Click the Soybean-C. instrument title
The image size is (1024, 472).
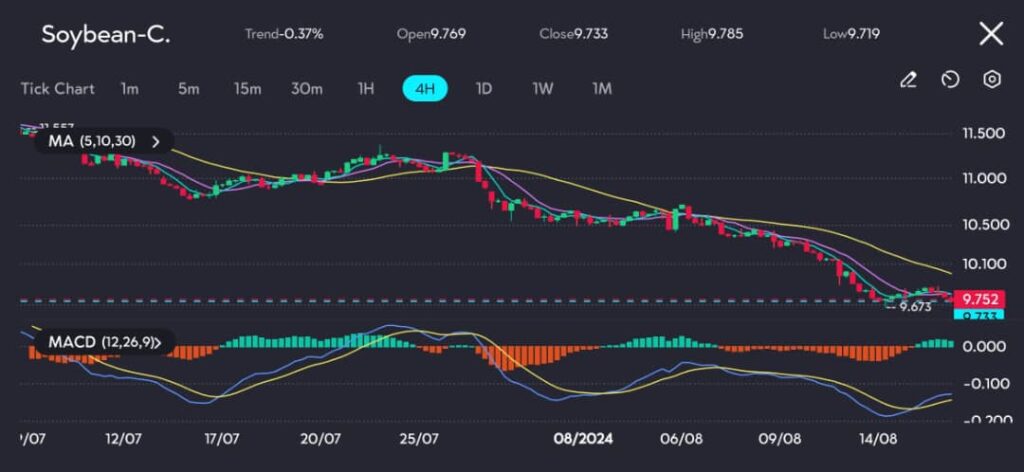106,34
